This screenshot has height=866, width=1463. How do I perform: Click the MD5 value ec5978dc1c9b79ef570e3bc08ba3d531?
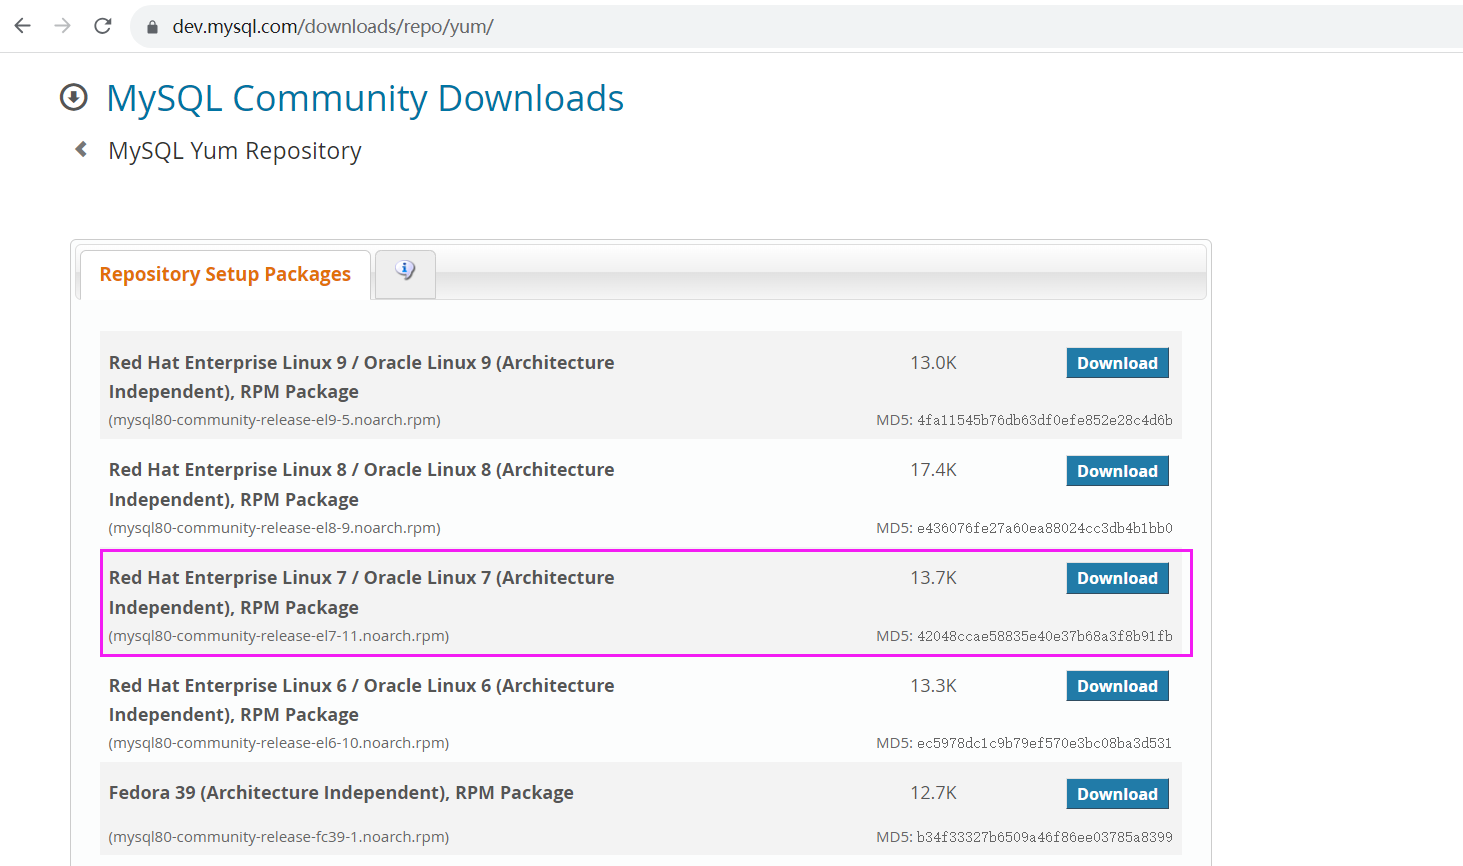tap(1045, 743)
